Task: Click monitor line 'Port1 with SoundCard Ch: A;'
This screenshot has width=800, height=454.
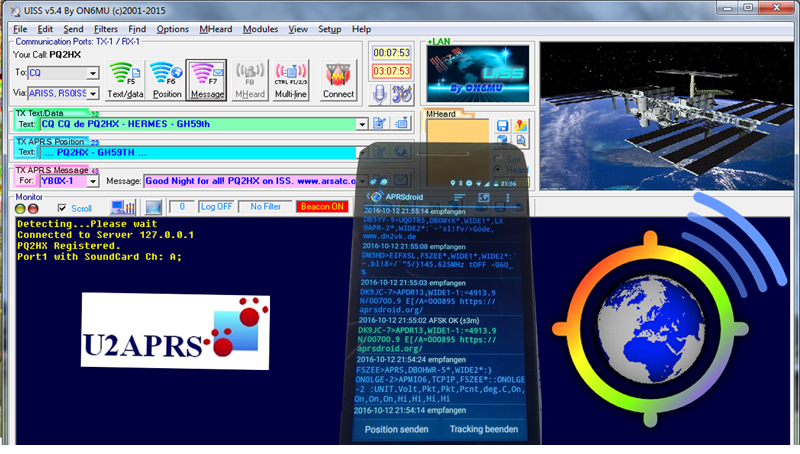Action: pyautogui.click(x=99, y=257)
